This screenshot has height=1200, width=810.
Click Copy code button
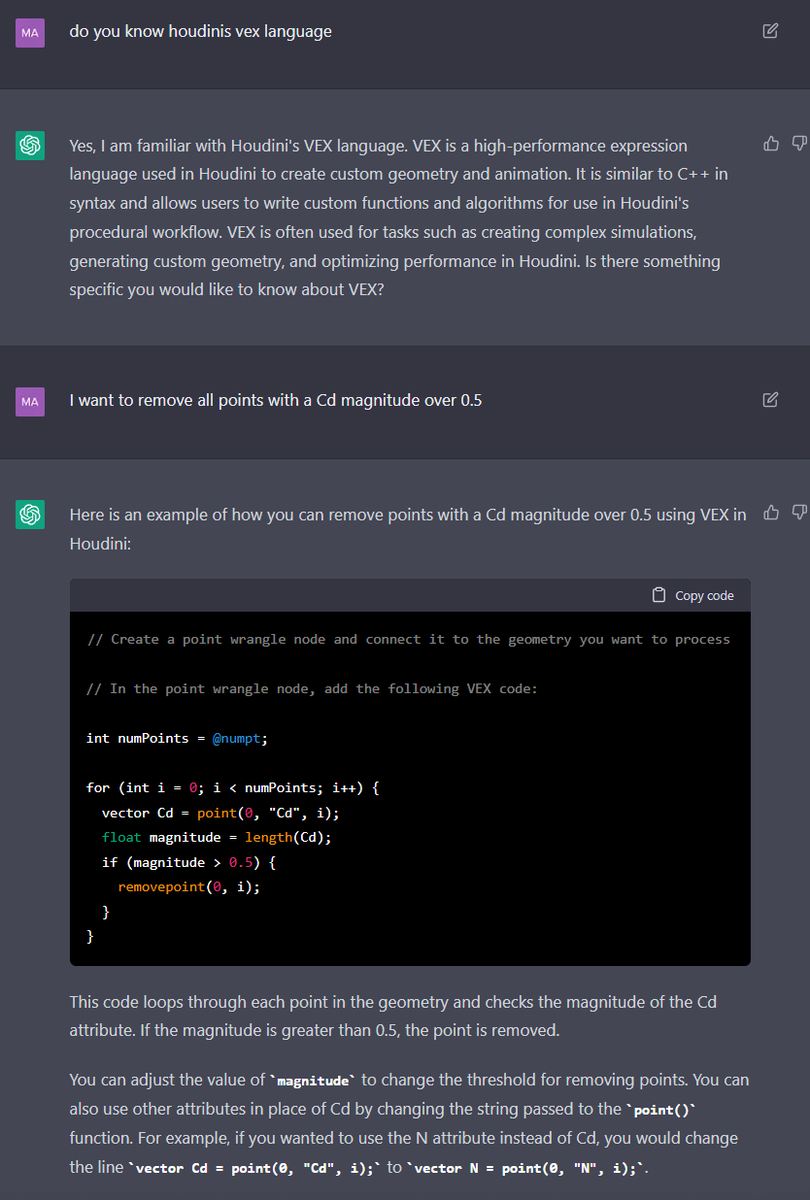tap(693, 595)
